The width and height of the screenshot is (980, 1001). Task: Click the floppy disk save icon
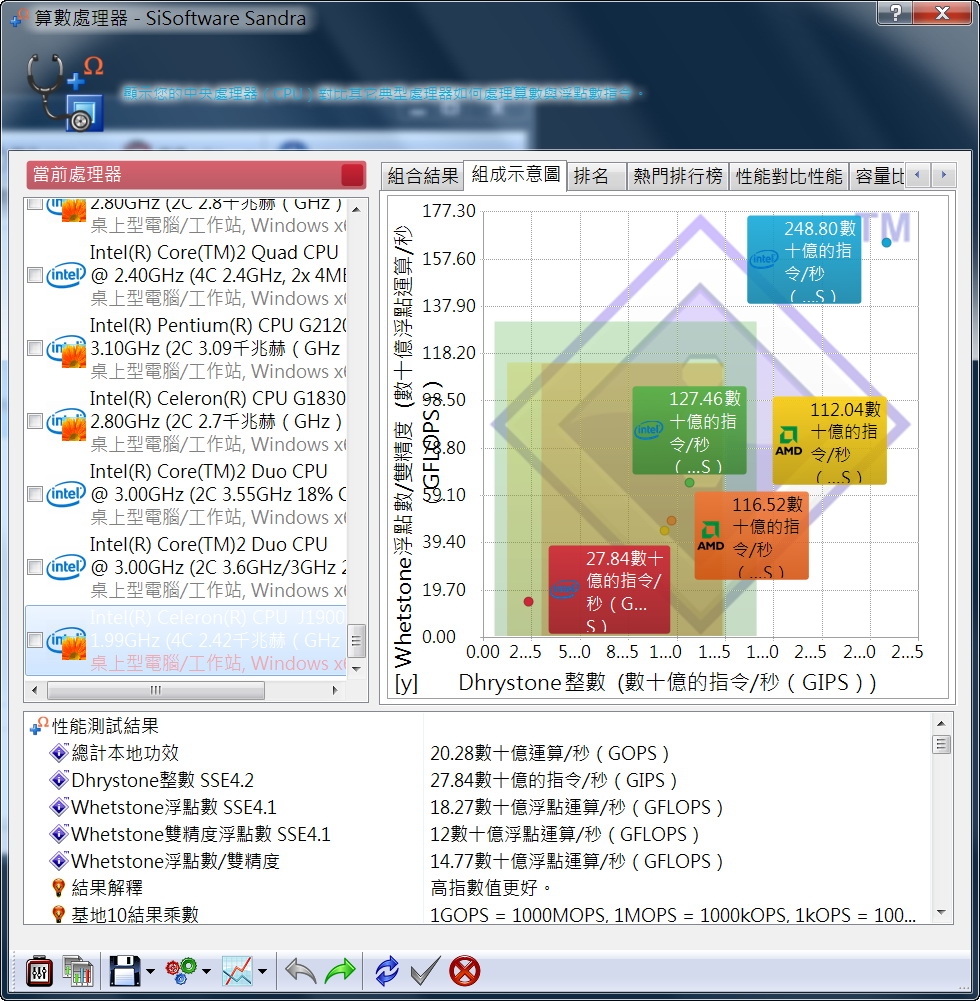pyautogui.click(x=124, y=971)
